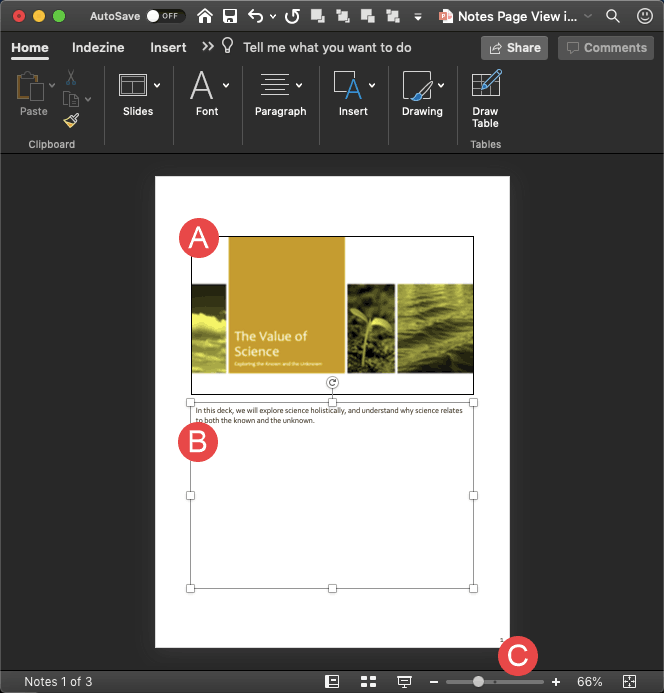Switch to Slide Sorter view
664x693 pixels.
(x=368, y=682)
